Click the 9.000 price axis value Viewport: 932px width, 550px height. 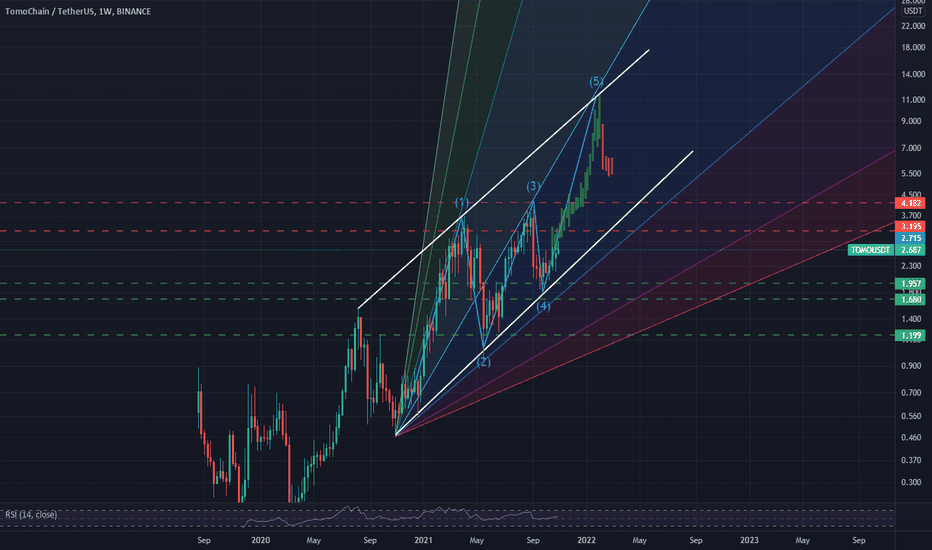[911, 121]
